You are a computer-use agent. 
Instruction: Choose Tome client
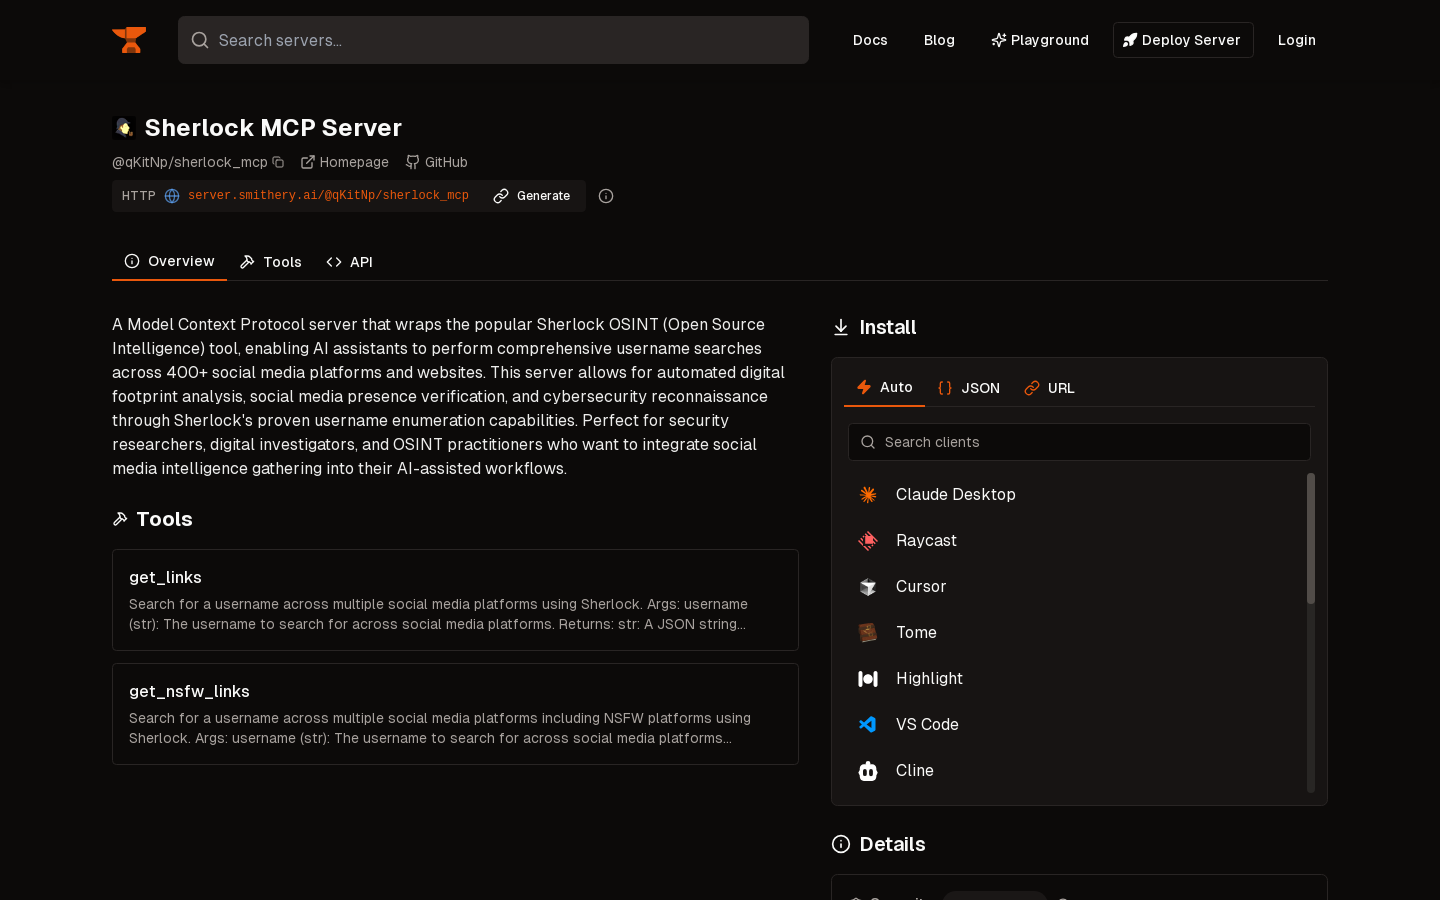coord(1074,632)
